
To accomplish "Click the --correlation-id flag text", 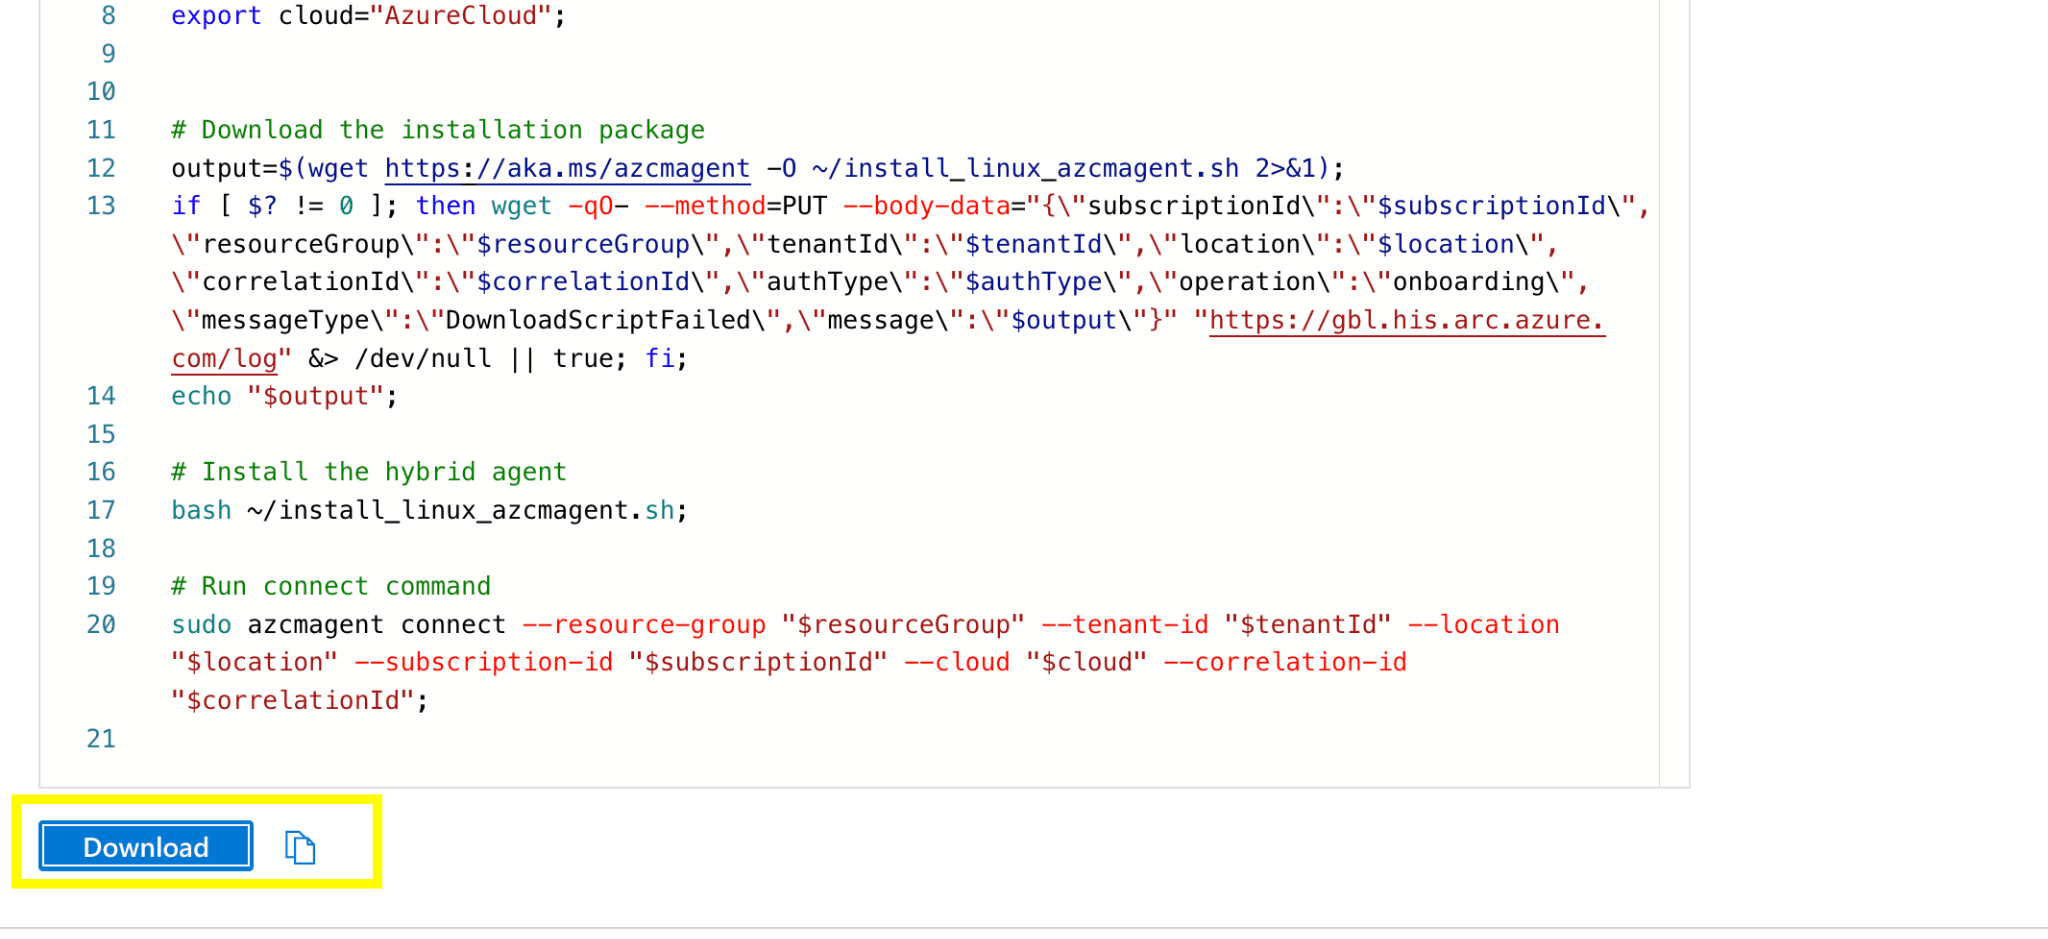I will (1285, 663).
